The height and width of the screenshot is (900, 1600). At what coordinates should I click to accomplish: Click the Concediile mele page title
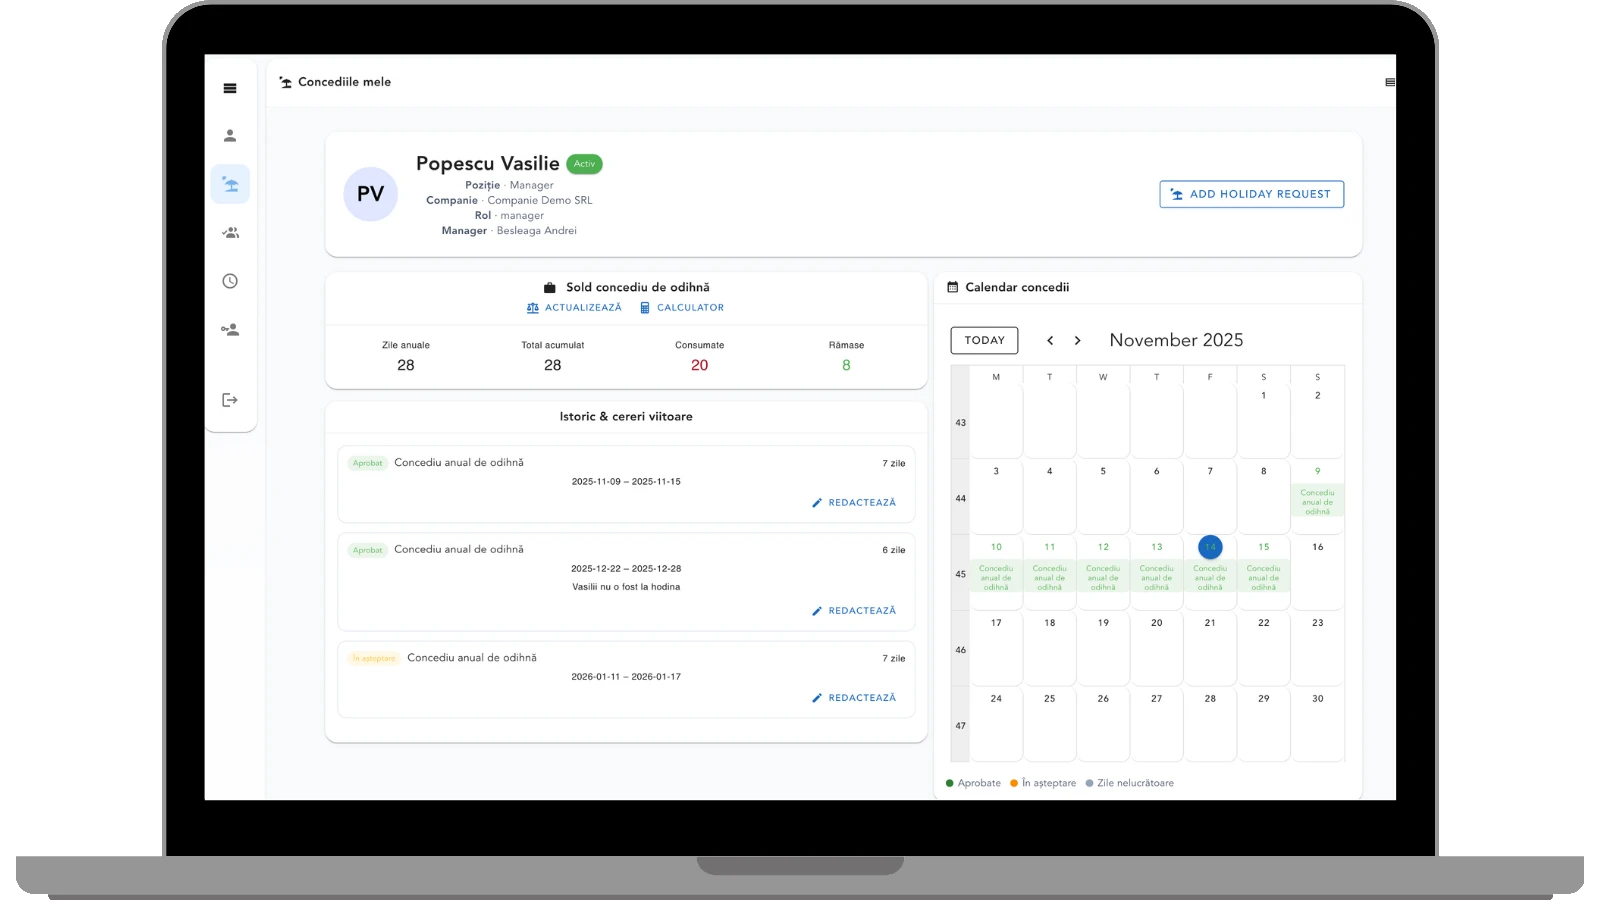344,82
